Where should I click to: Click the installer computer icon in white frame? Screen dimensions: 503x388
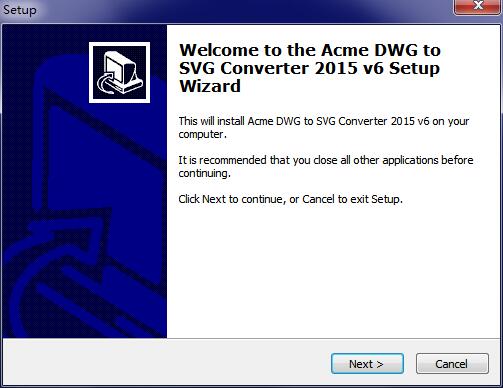tap(119, 72)
